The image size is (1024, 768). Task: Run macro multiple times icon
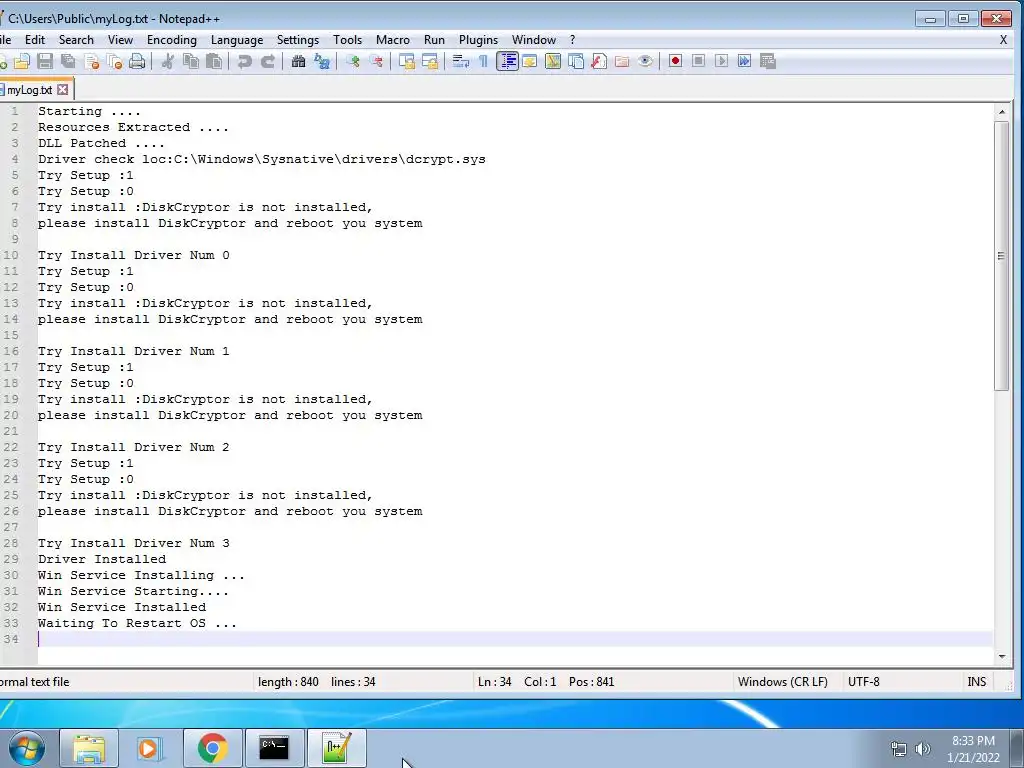coord(744,61)
